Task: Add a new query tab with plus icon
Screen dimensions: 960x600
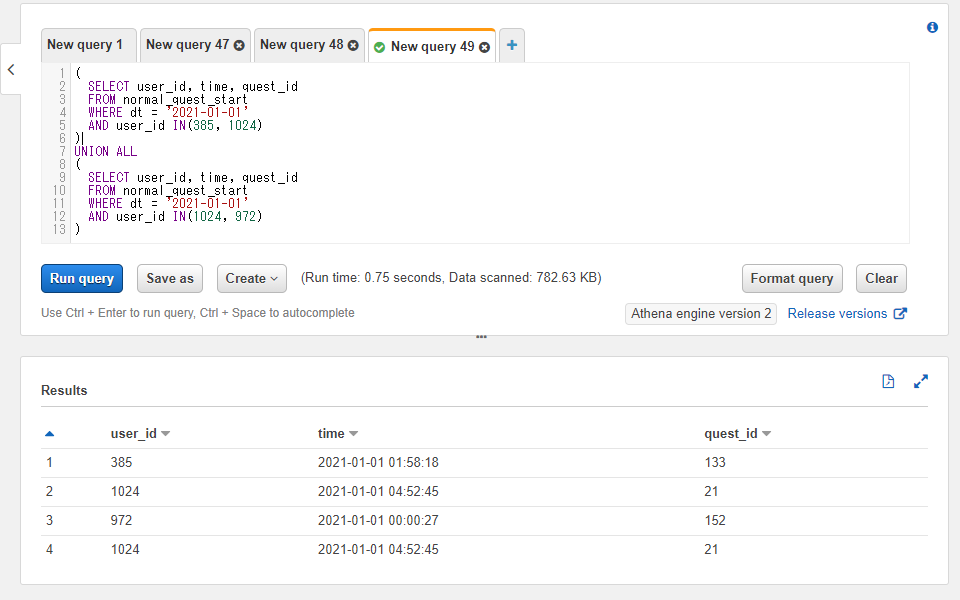Action: point(512,45)
